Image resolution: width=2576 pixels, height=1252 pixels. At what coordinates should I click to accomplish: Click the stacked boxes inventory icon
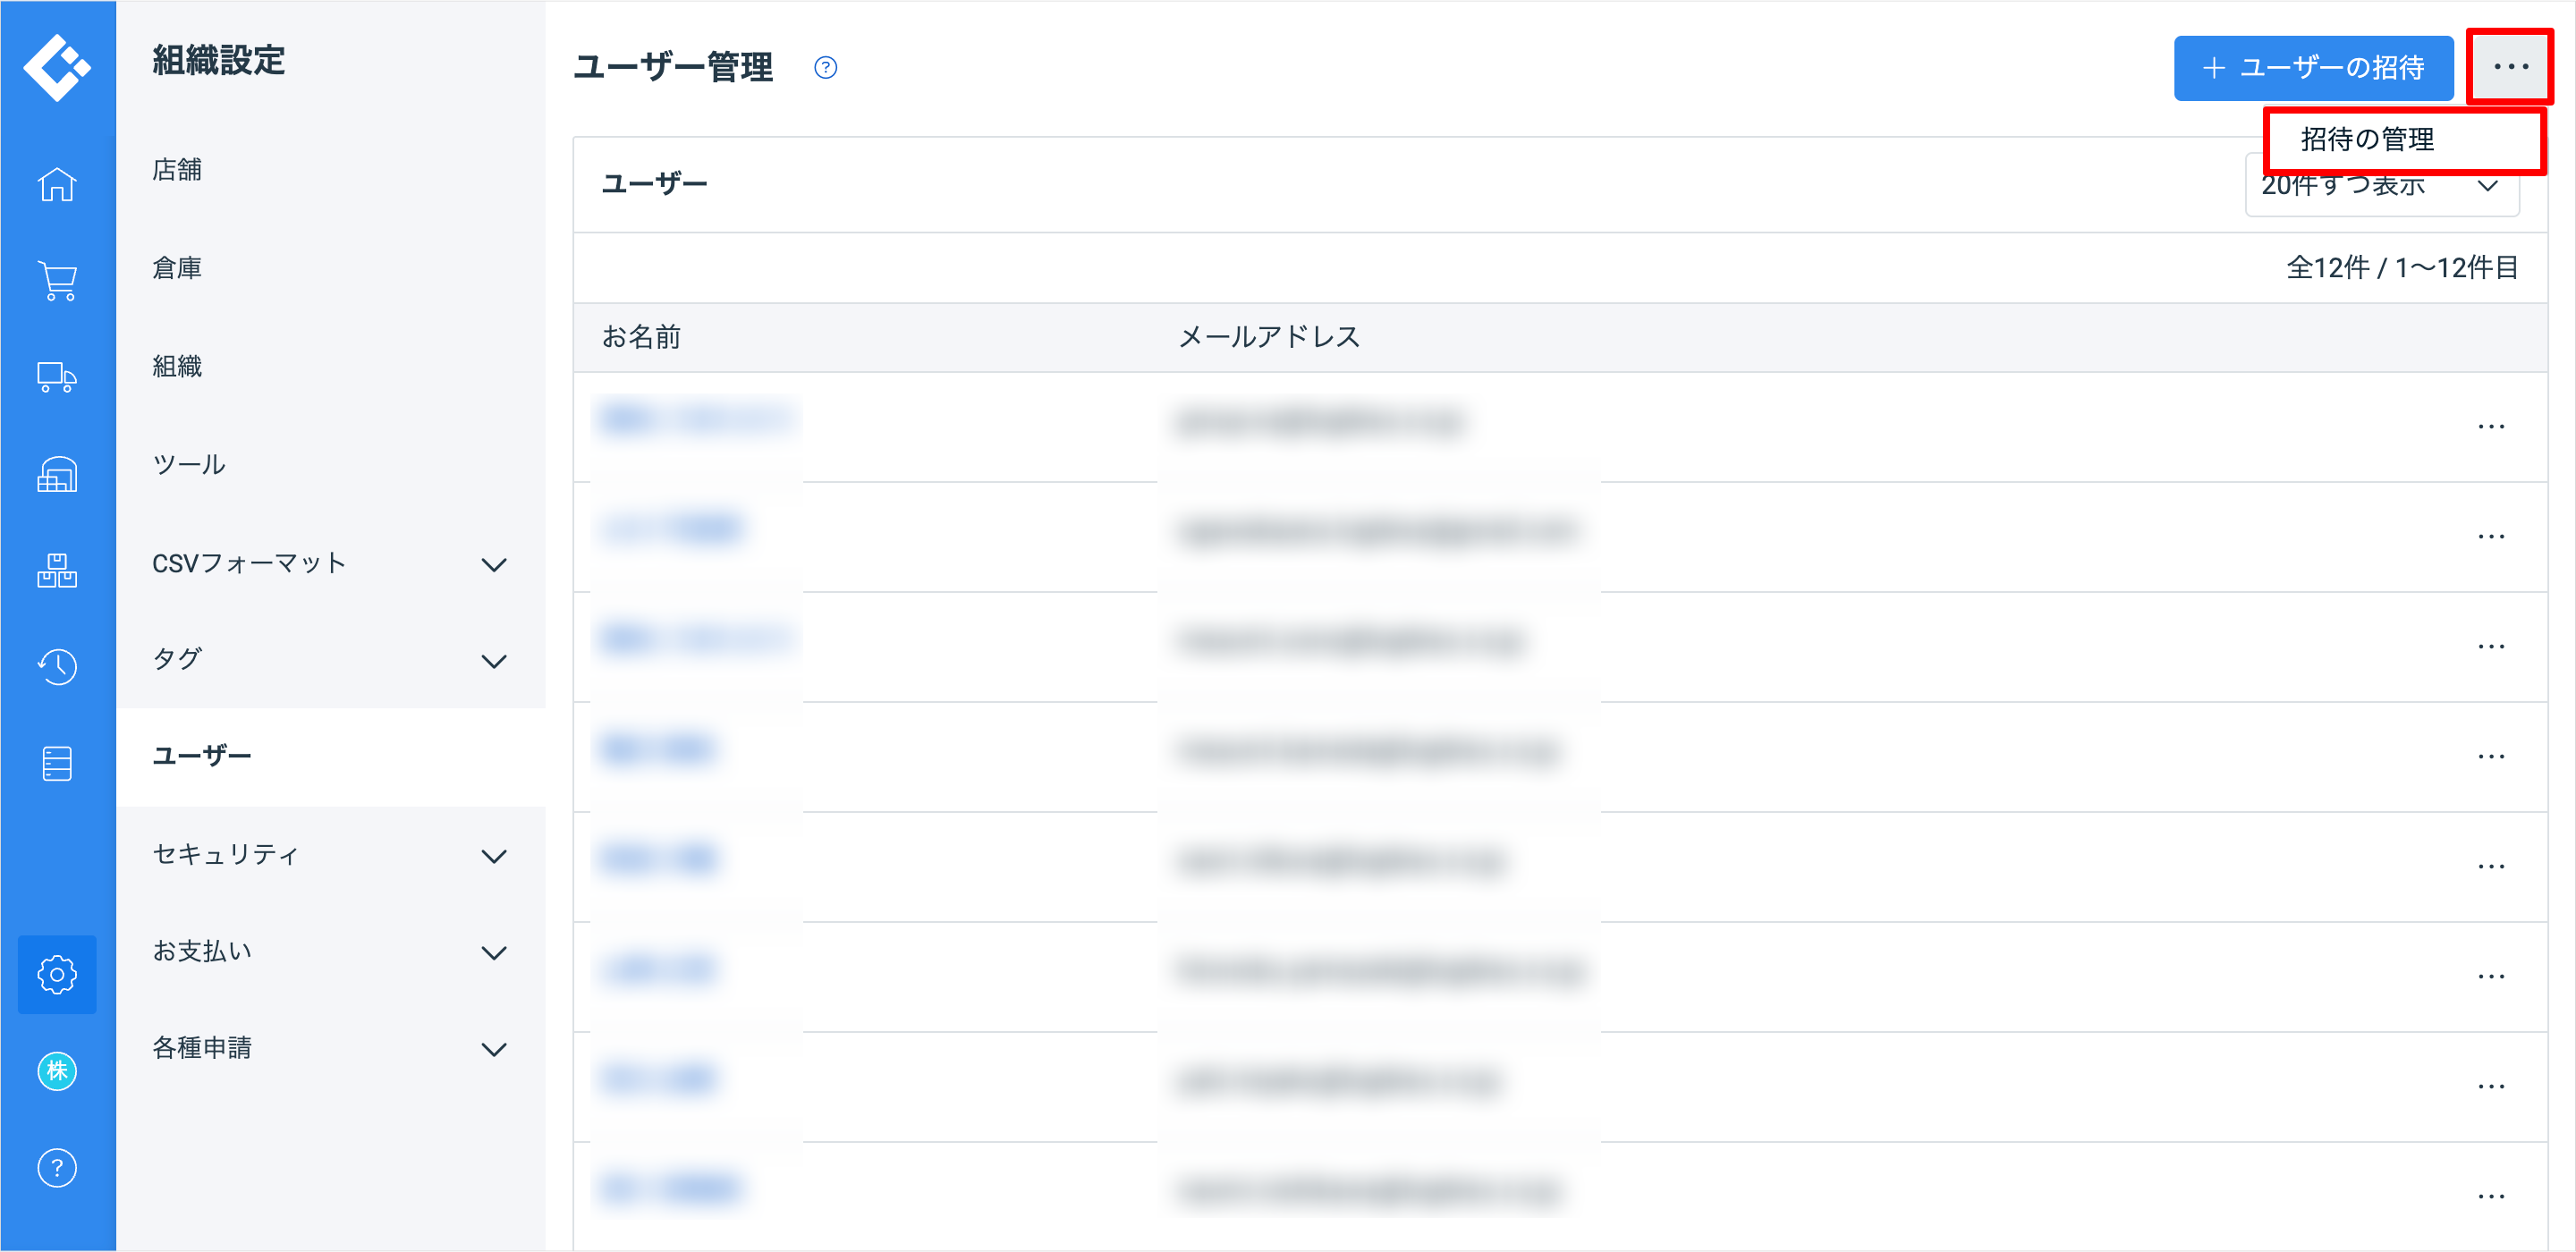coord(57,570)
